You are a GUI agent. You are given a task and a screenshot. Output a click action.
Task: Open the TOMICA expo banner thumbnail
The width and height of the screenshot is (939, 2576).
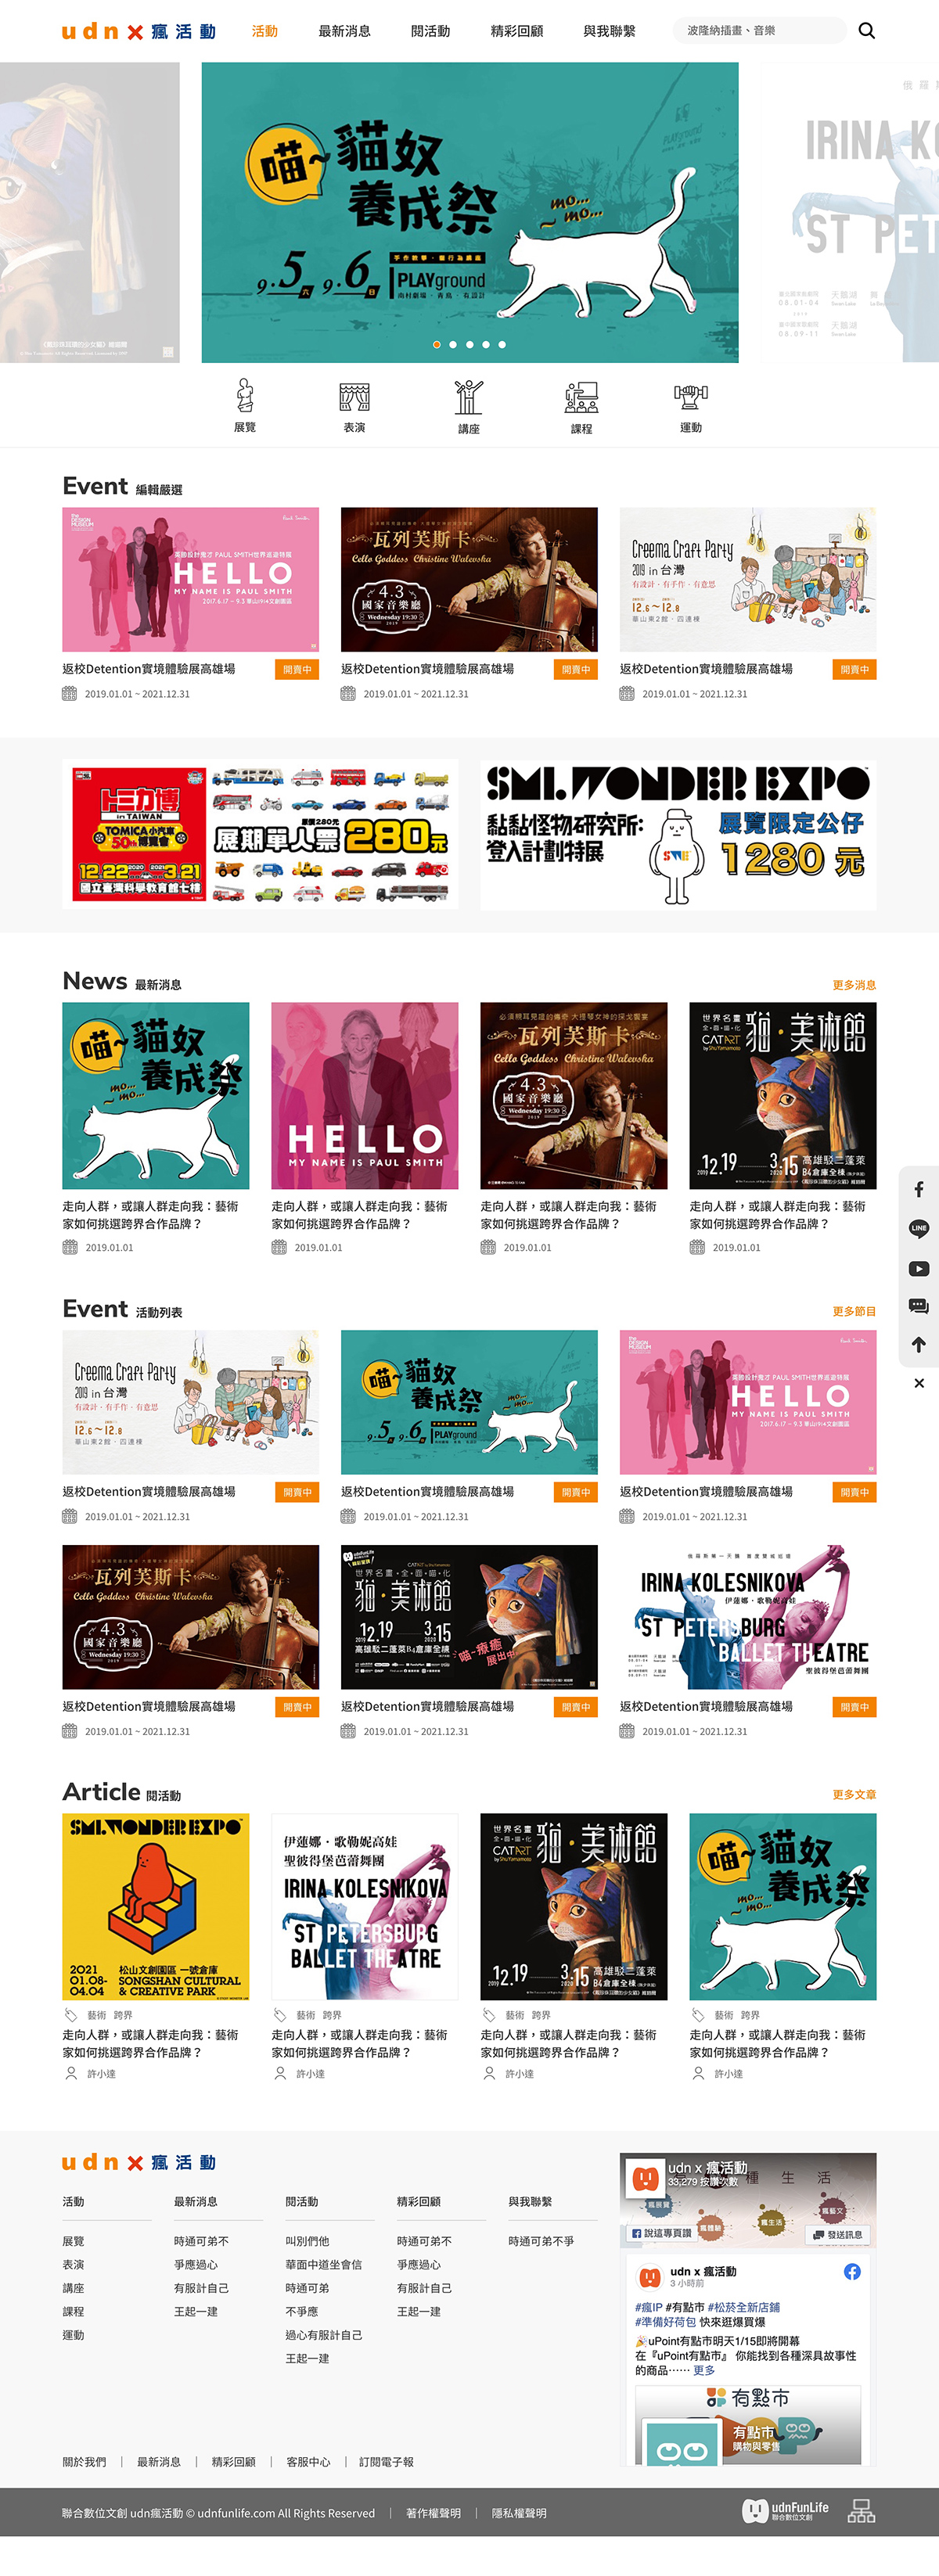(x=260, y=834)
